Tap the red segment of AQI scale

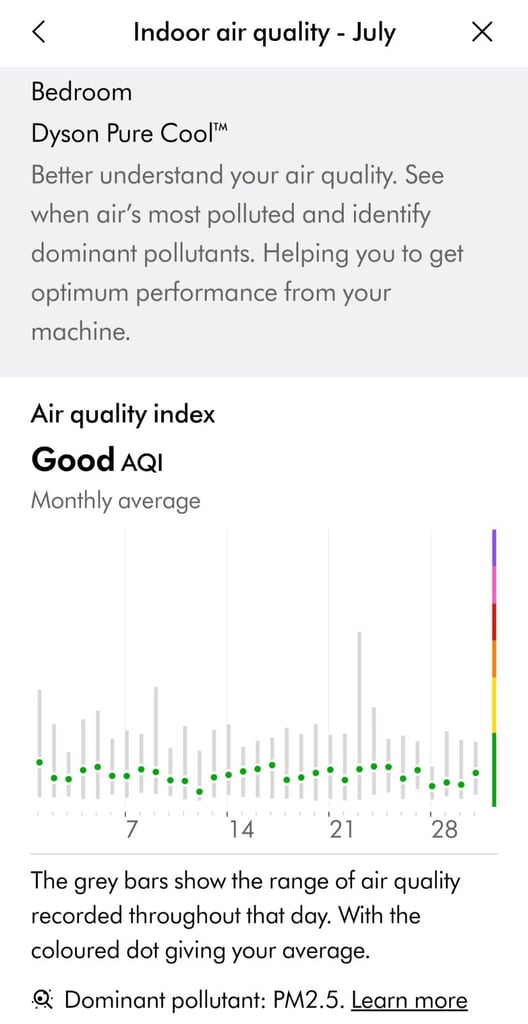(x=495, y=622)
